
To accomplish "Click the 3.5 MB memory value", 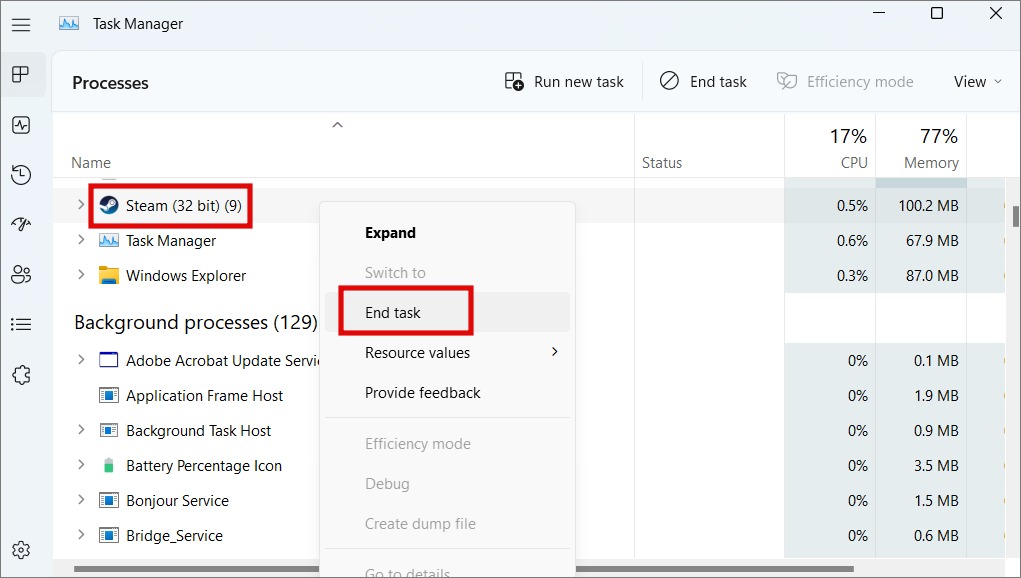I will (x=936, y=466).
